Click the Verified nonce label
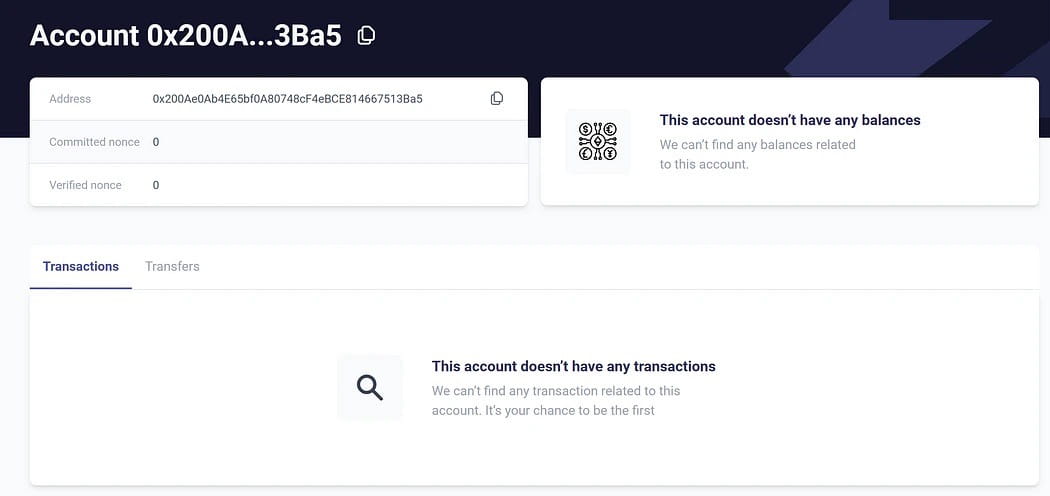The height and width of the screenshot is (496, 1050). click(85, 185)
